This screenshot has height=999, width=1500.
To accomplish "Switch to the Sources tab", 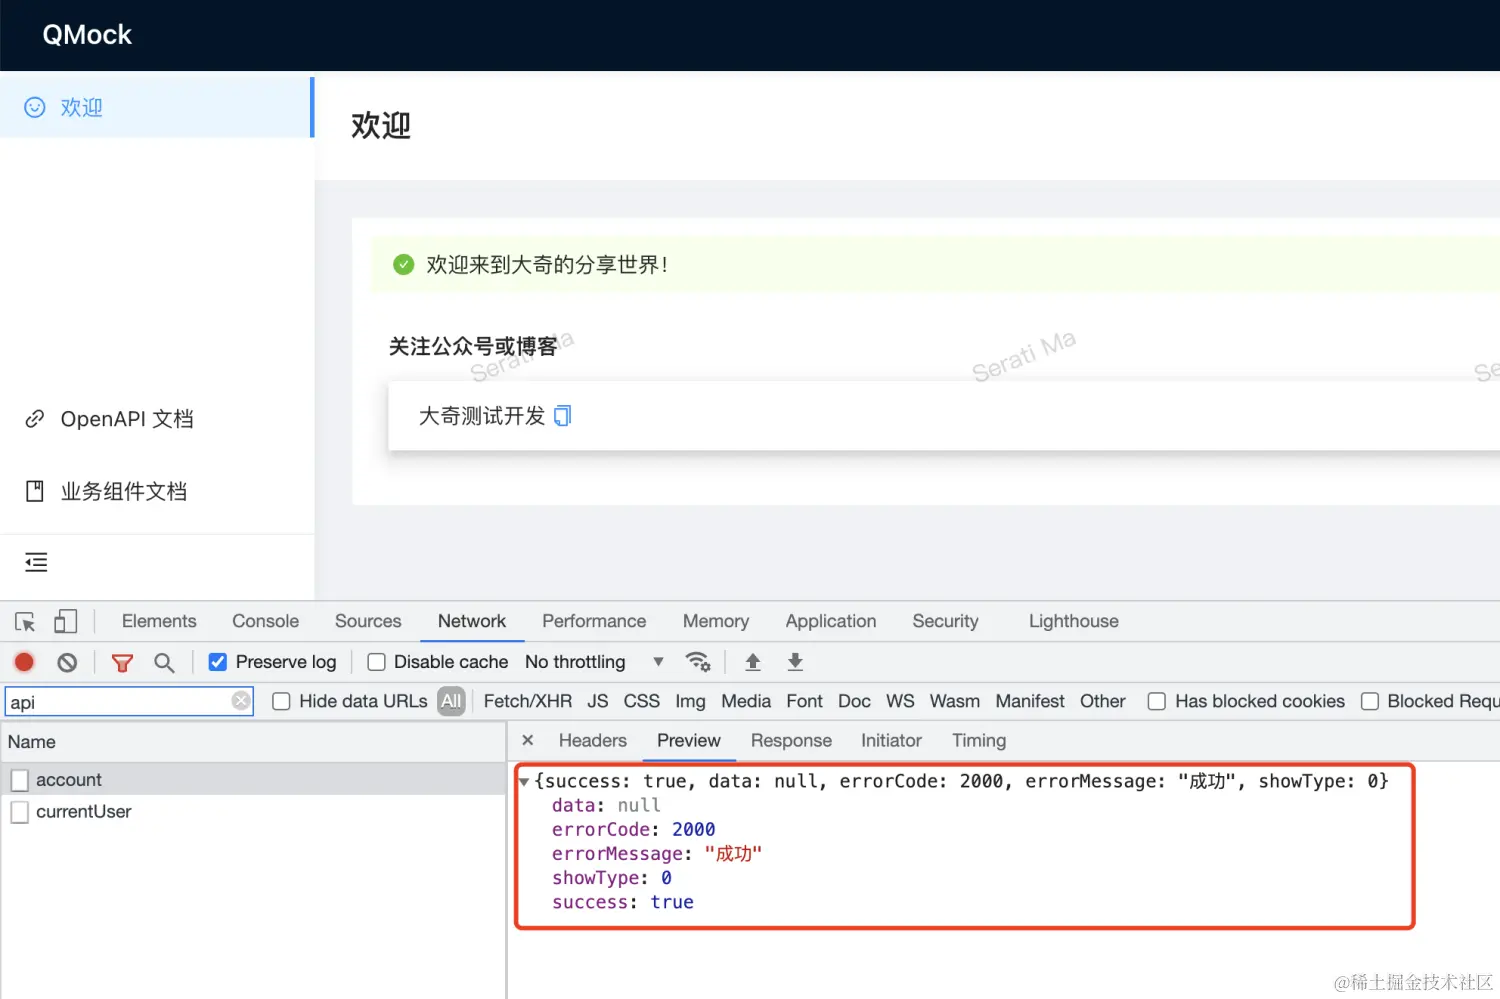I will pyautogui.click(x=368, y=621).
